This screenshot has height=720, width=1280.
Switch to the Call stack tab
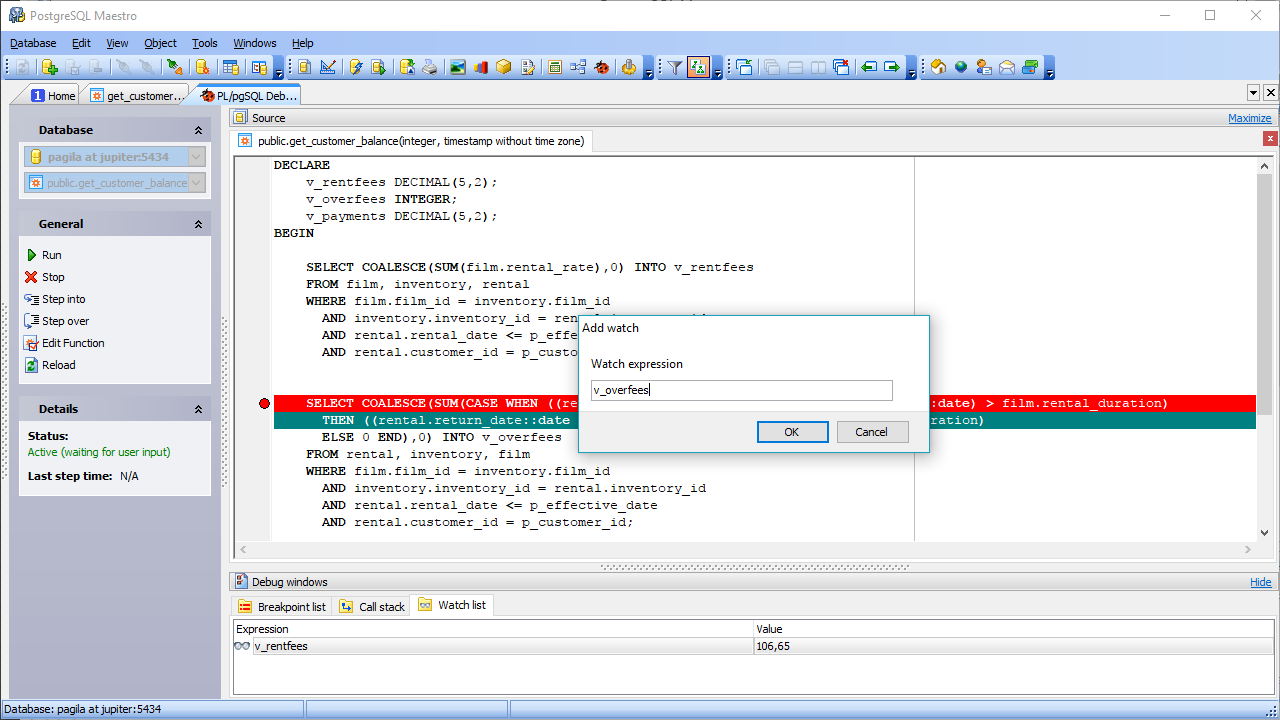pos(372,606)
